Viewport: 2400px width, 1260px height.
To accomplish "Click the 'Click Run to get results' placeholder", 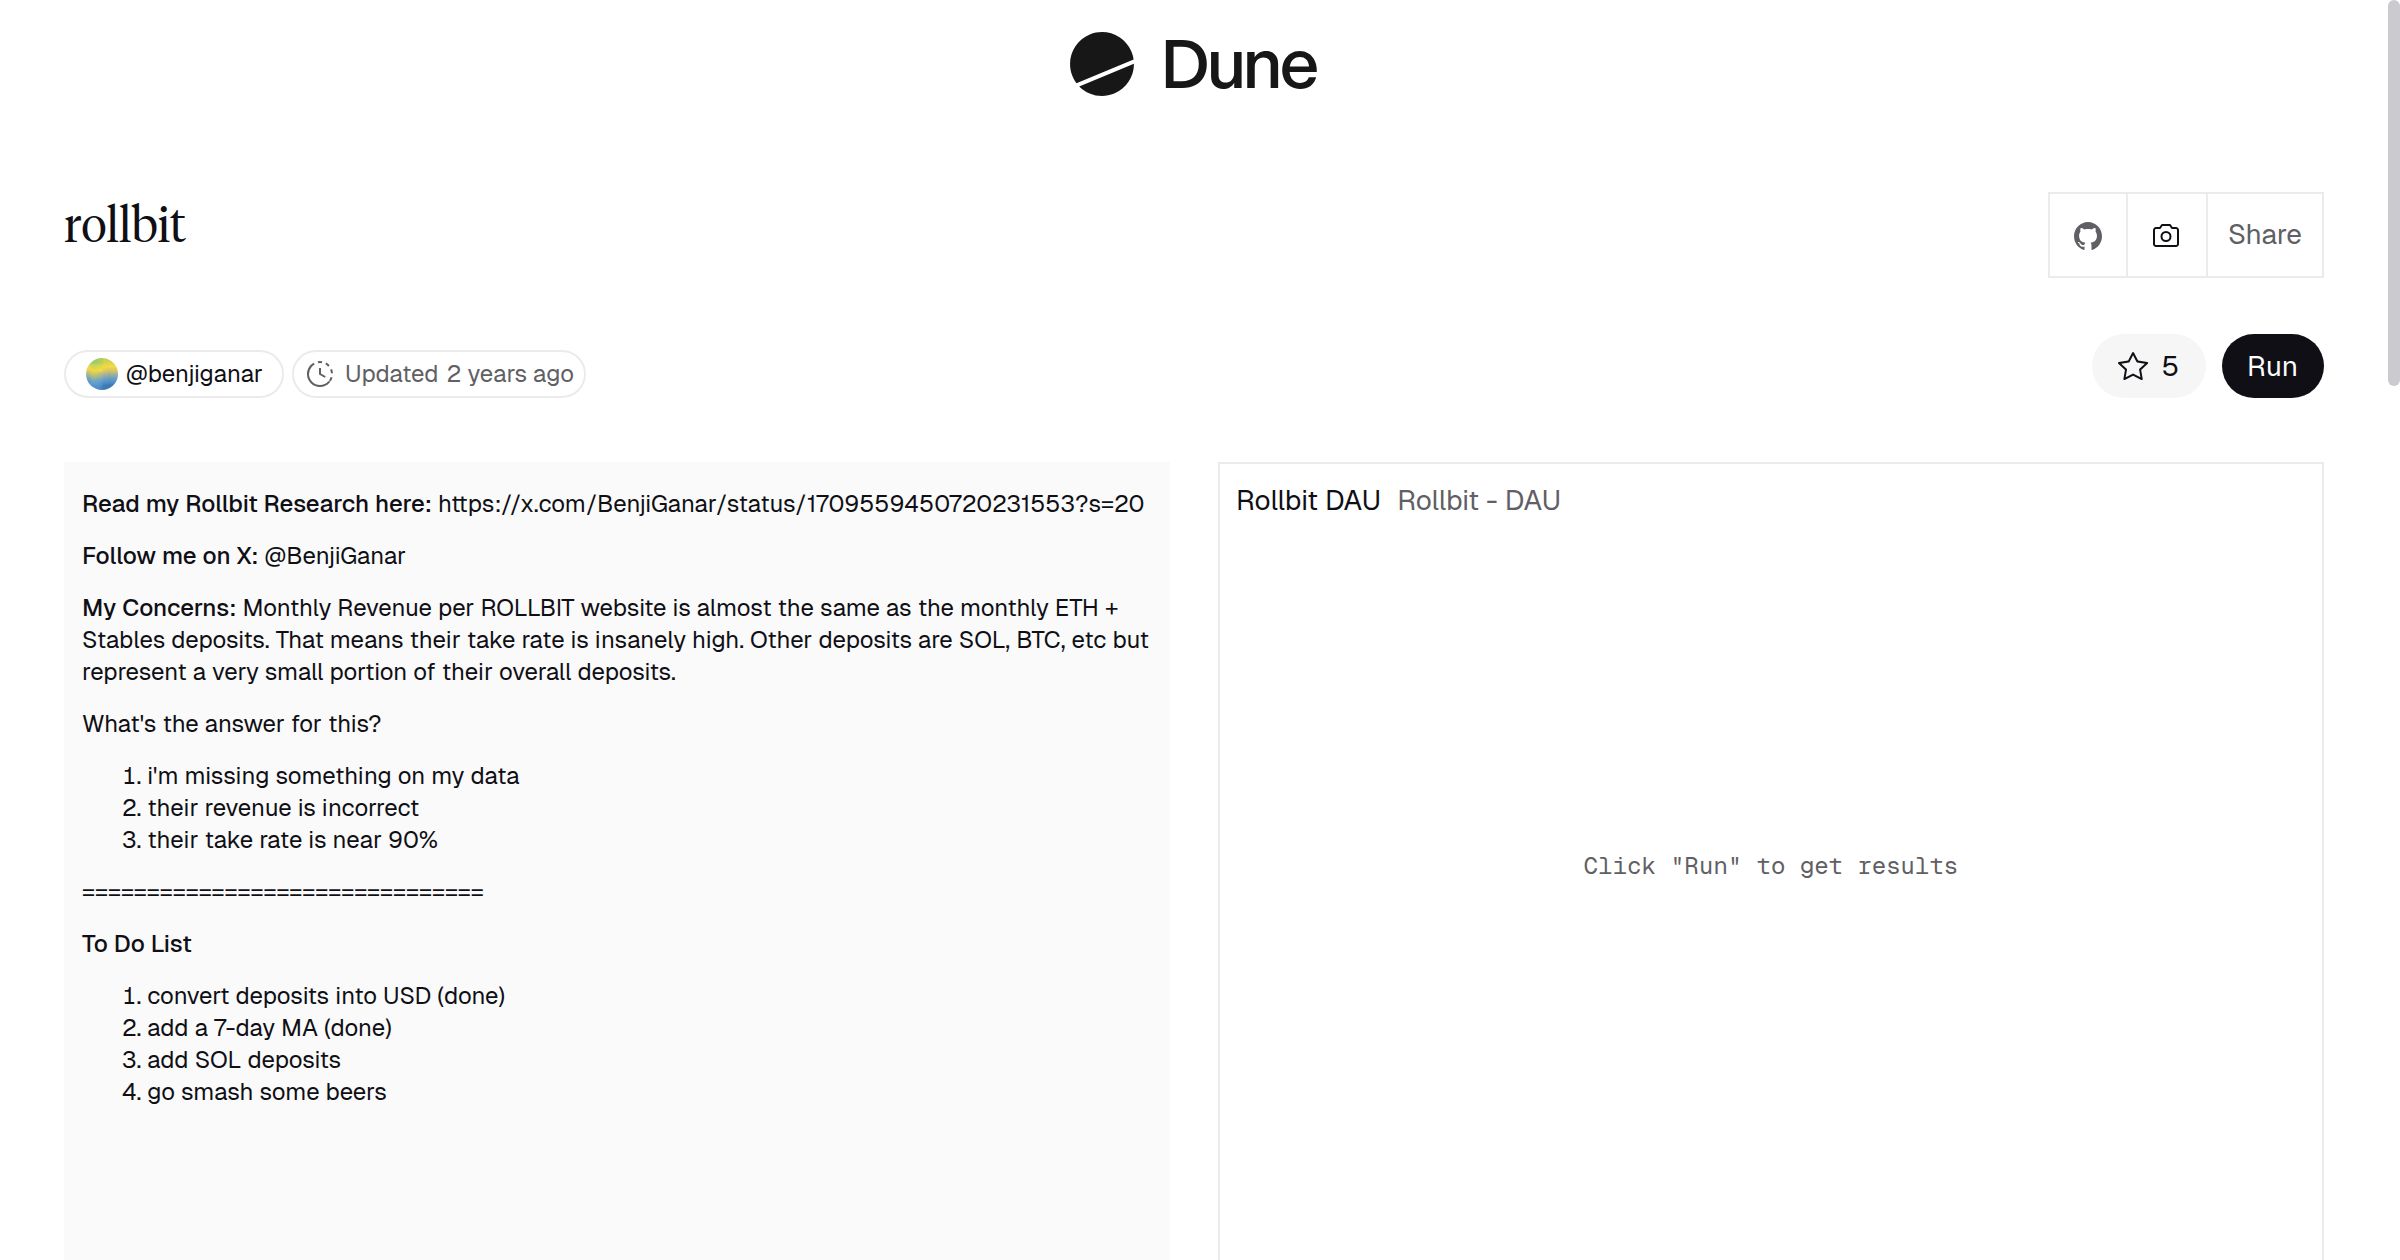I will pos(1769,866).
